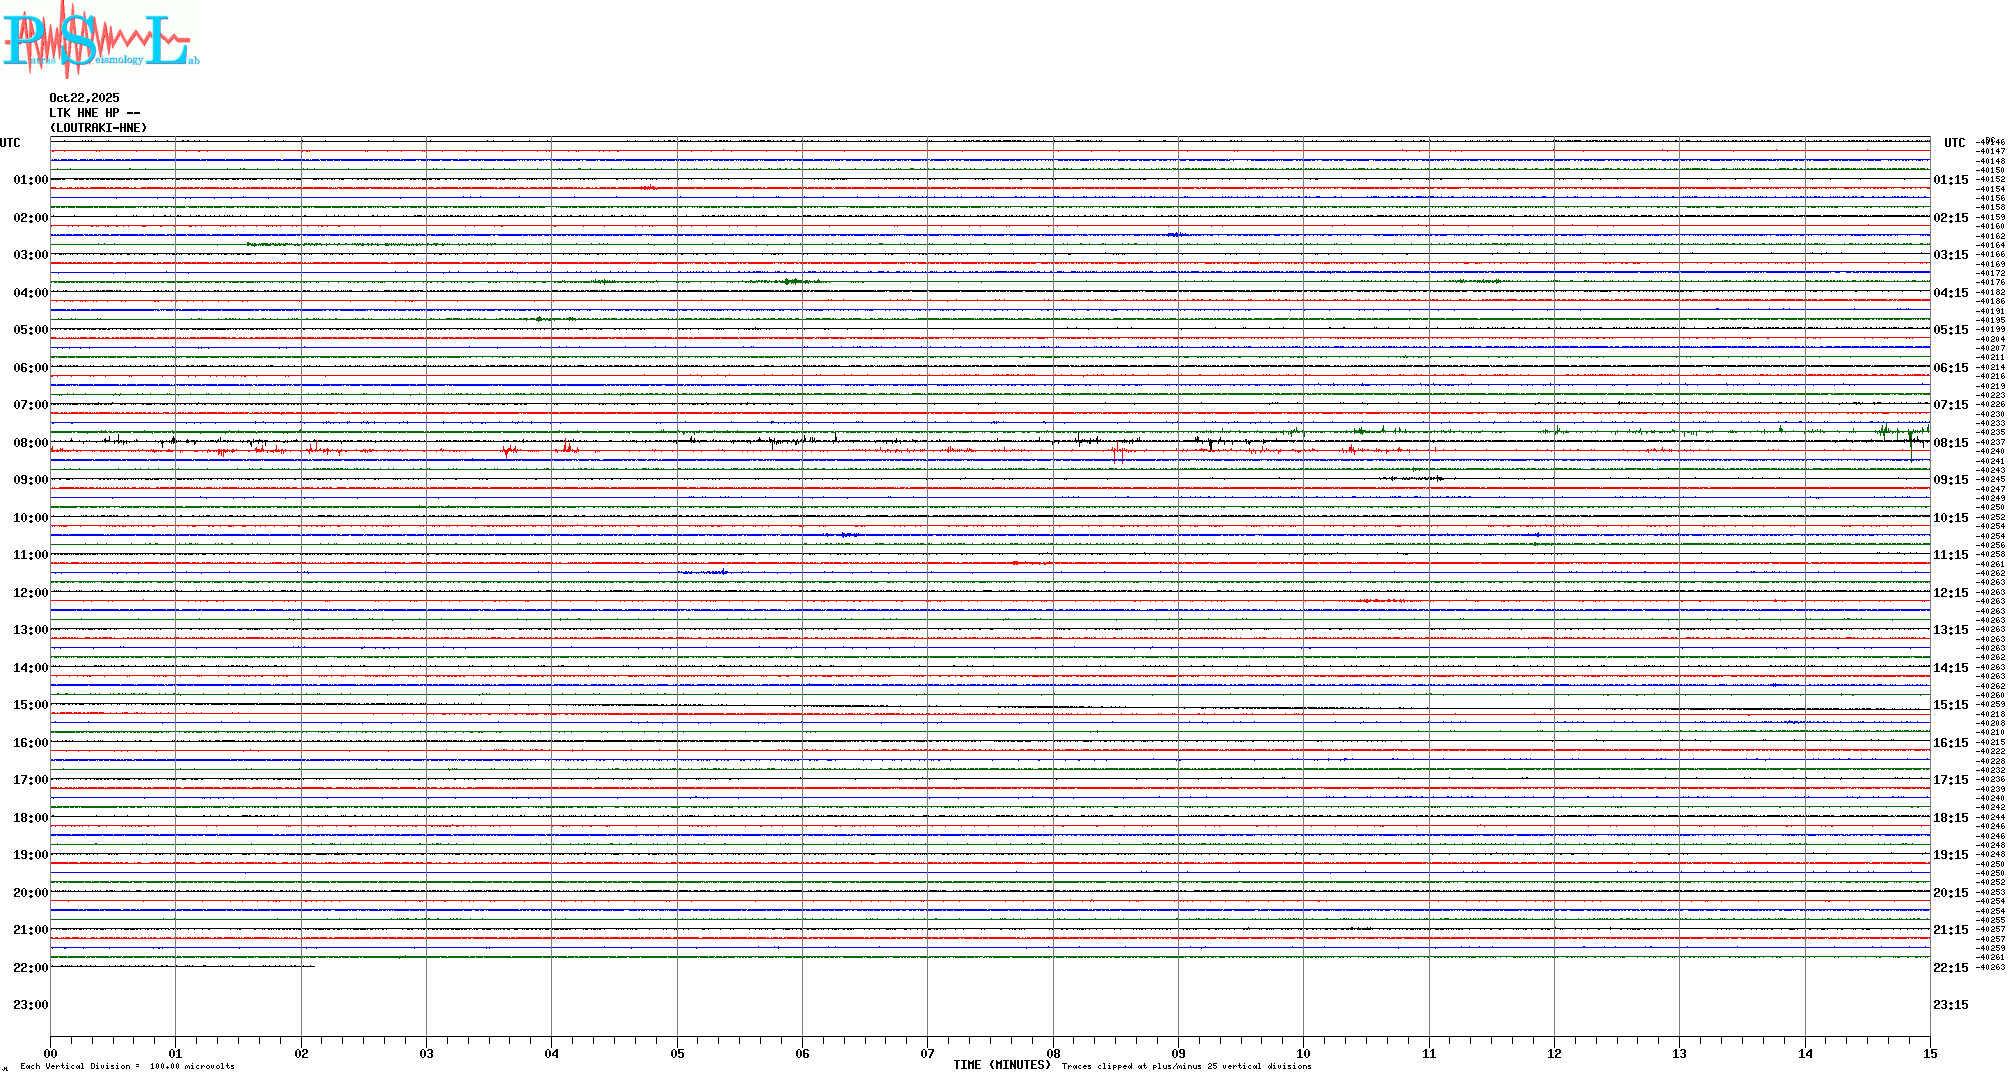This screenshot has width=2010, height=1080.
Task: Select the 08:00 hour label on left
Action: point(30,443)
